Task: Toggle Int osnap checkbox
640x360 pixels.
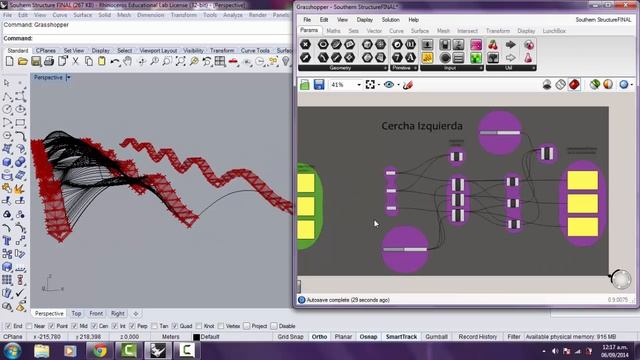Action: (x=115, y=326)
